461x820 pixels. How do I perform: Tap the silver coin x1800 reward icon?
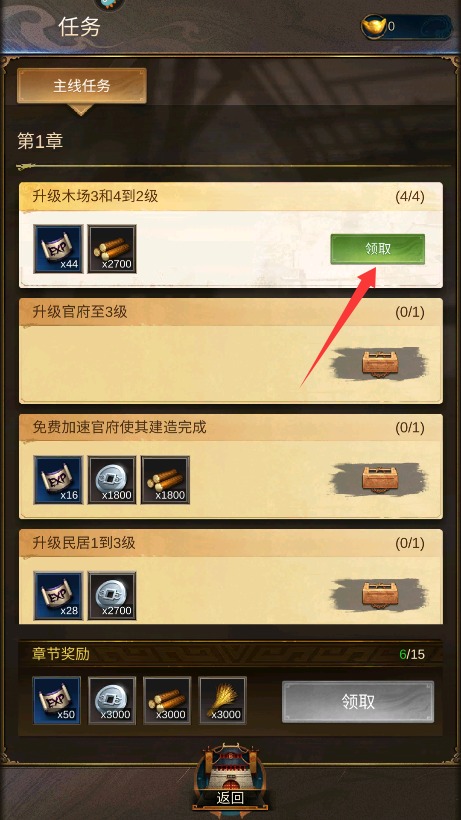pos(112,480)
